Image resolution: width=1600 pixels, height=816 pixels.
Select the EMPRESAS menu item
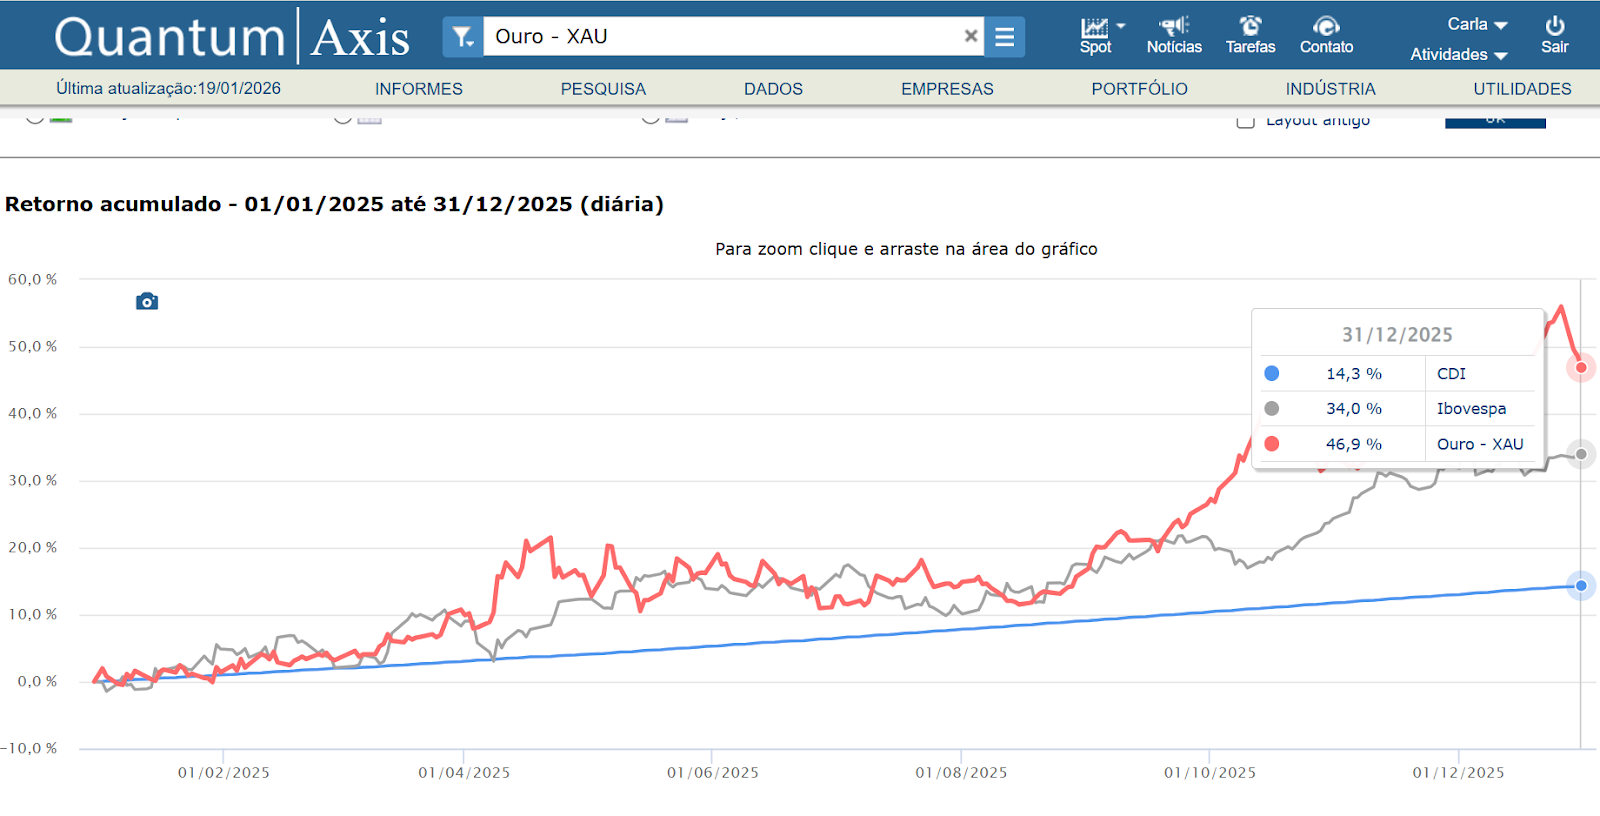(947, 89)
